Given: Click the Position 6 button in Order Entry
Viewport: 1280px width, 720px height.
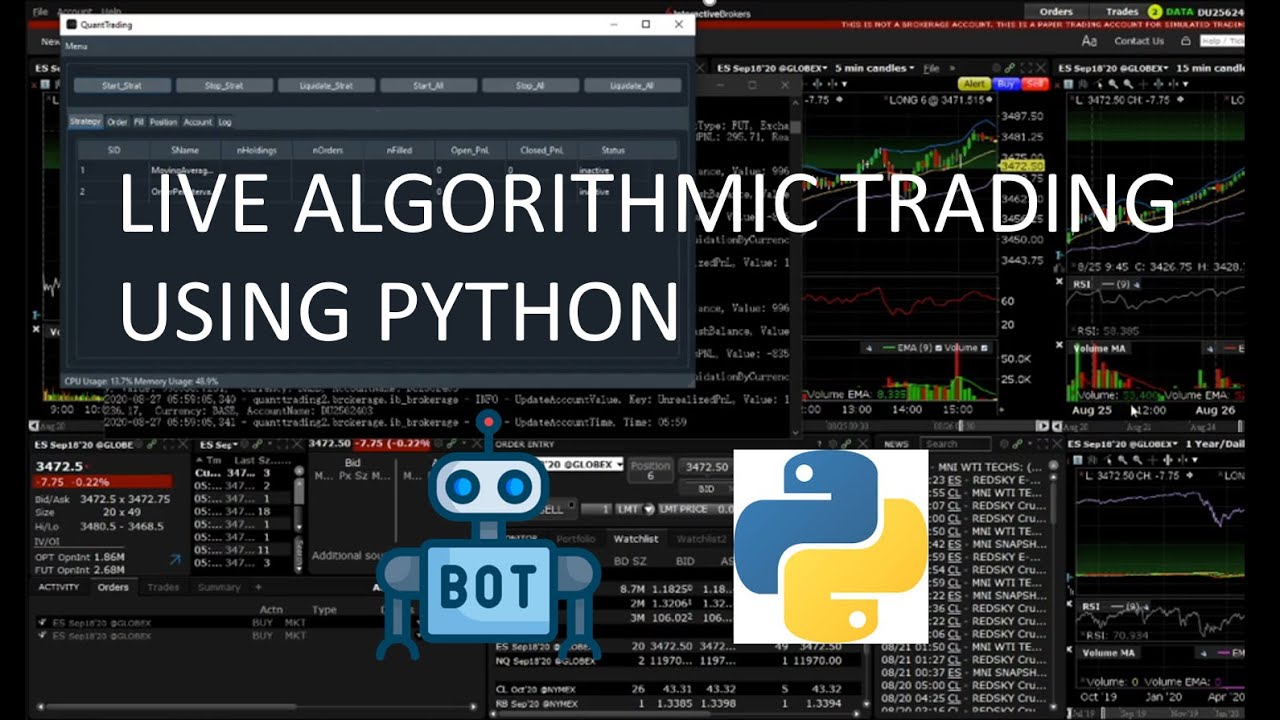Looking at the screenshot, I should click(650, 470).
